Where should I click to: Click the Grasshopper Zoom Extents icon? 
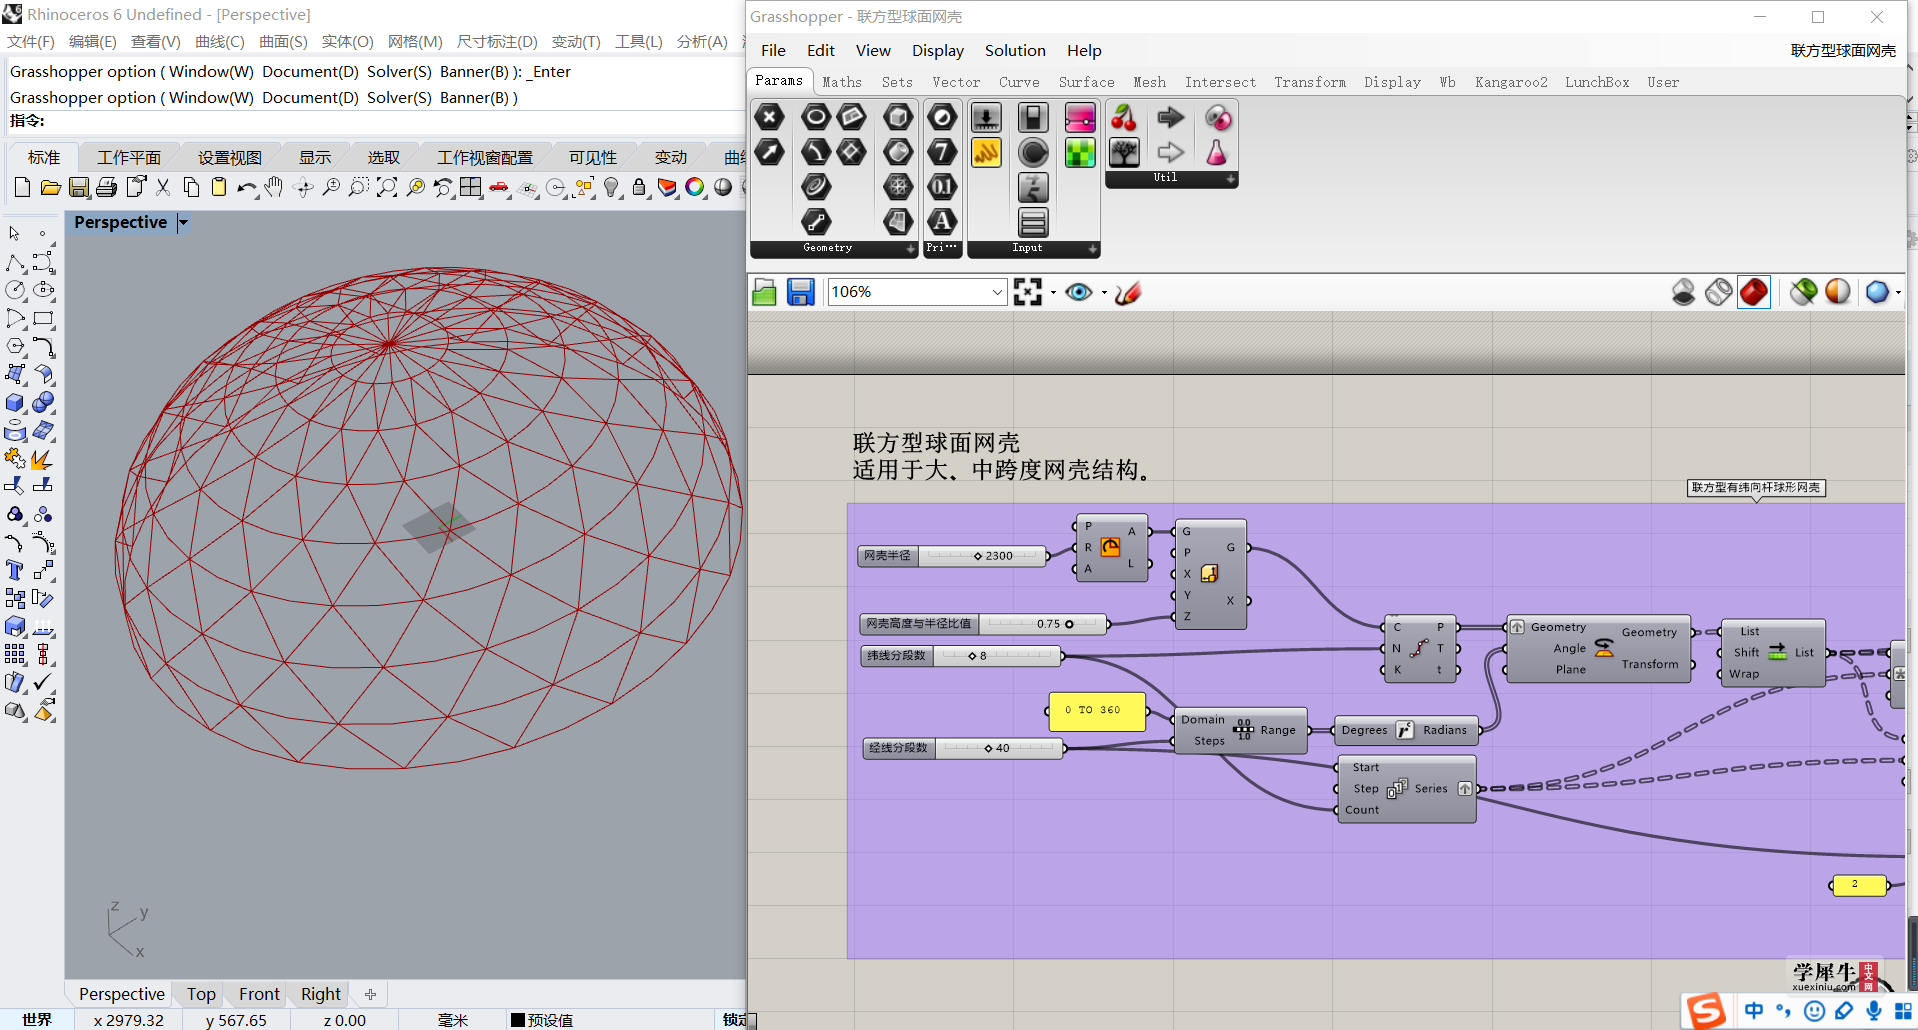tap(1028, 292)
